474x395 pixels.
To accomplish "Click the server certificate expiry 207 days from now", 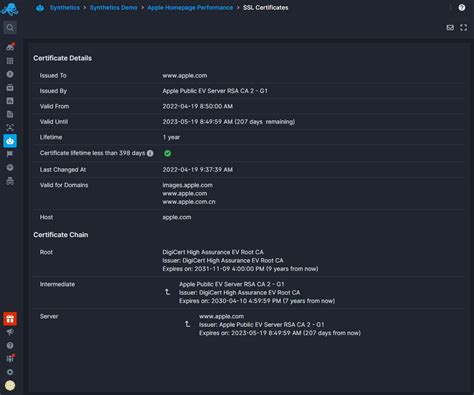I will point(280,333).
